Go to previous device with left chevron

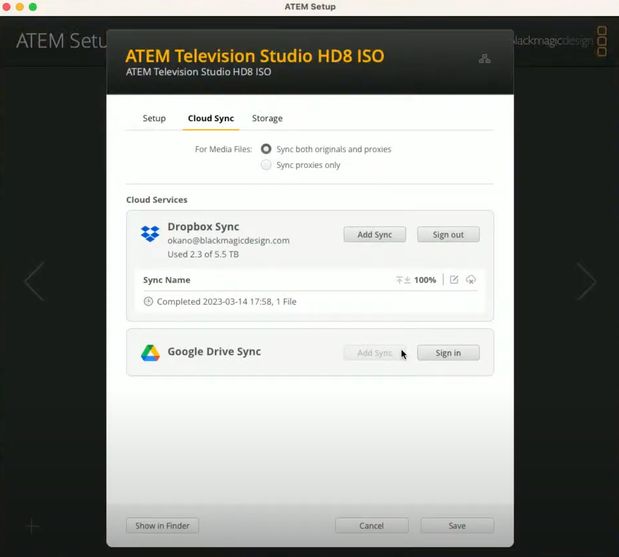[35, 281]
